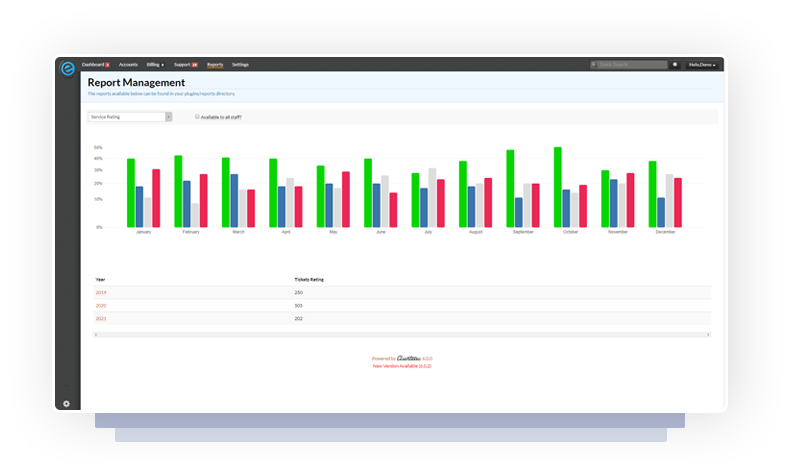Click the round status icon beside search
Image resolution: width=793 pixels, height=476 pixels.
click(675, 65)
